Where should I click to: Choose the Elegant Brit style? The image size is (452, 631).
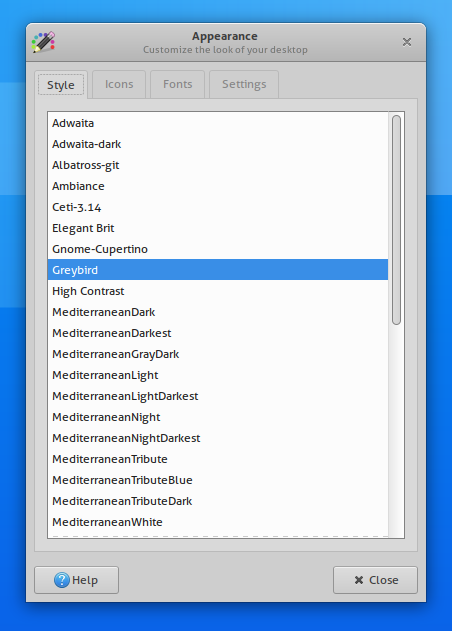click(x=218, y=228)
